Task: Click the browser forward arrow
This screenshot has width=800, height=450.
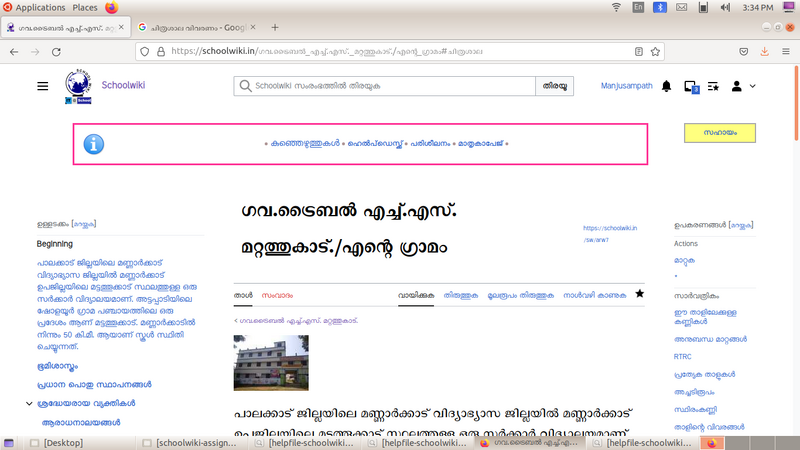Action: click(35, 52)
